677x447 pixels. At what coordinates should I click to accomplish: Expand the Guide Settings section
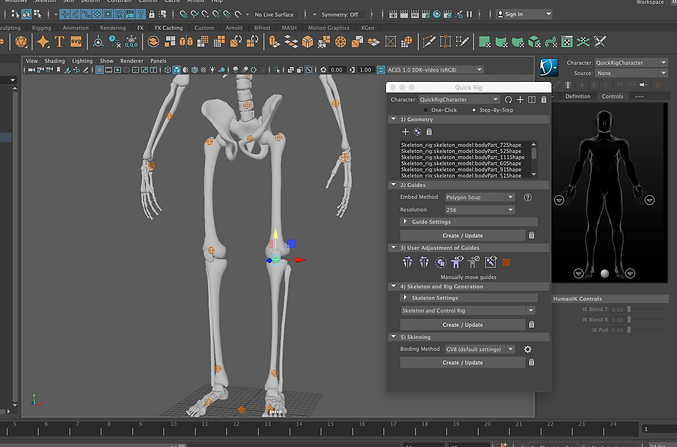pyautogui.click(x=469, y=222)
